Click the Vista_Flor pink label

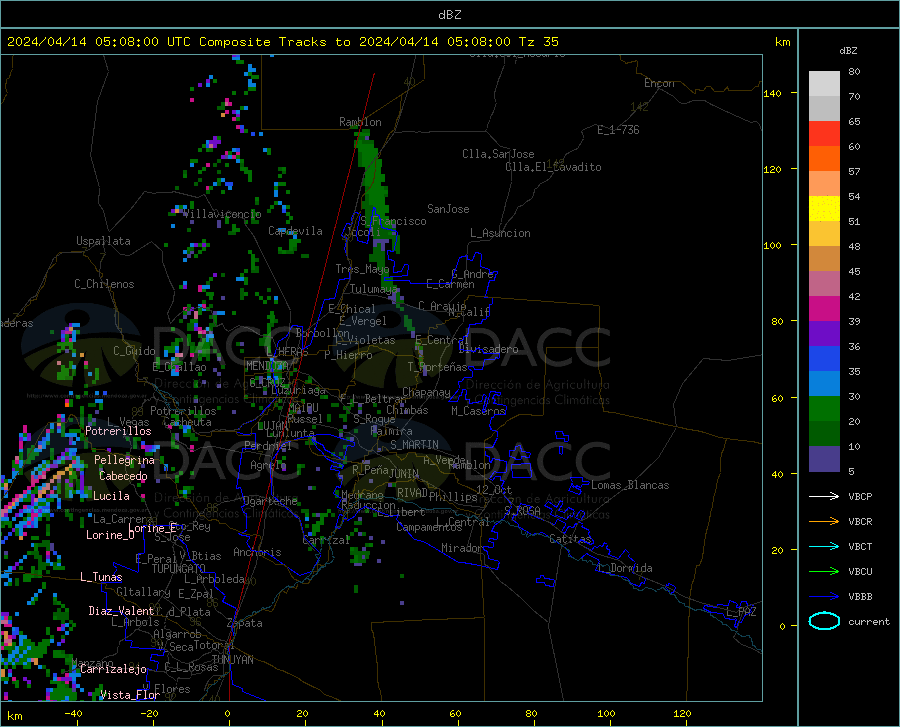coord(130,695)
